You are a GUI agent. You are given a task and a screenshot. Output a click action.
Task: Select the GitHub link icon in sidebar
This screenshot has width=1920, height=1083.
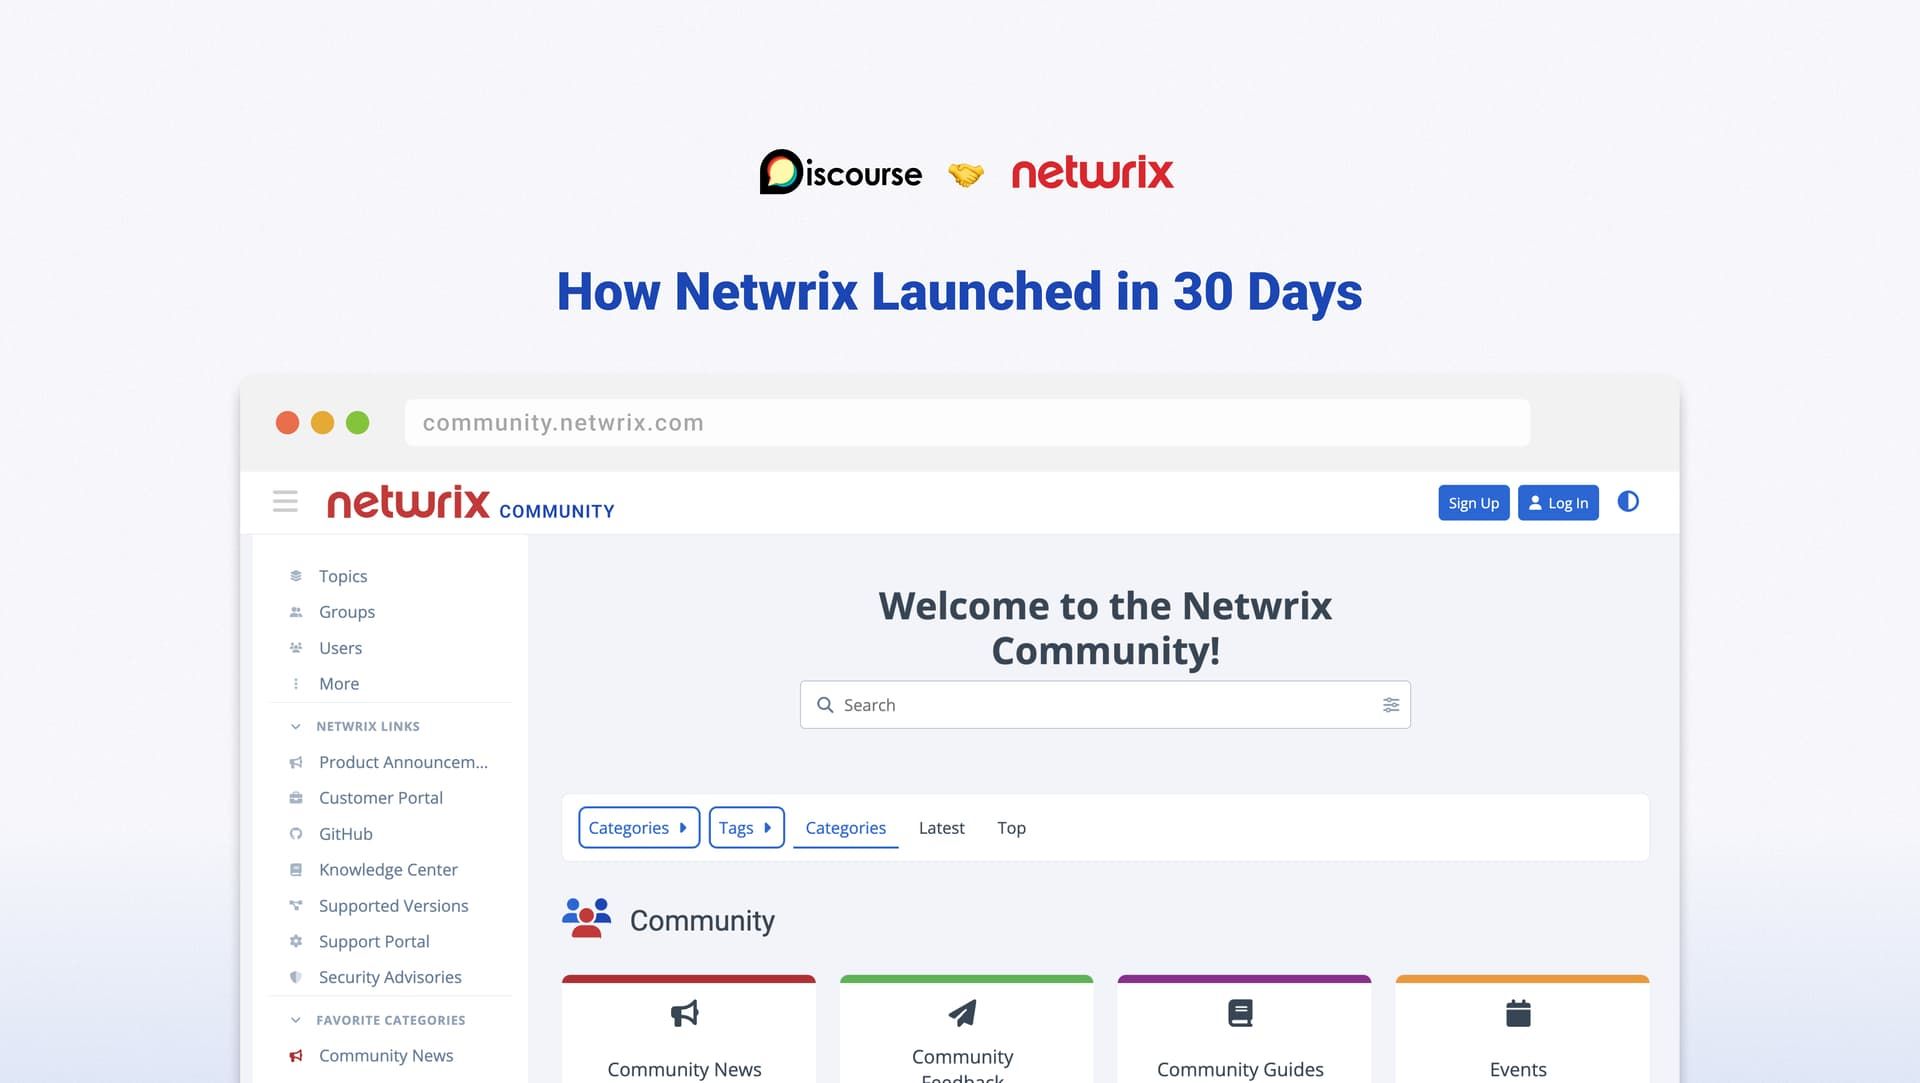(295, 833)
